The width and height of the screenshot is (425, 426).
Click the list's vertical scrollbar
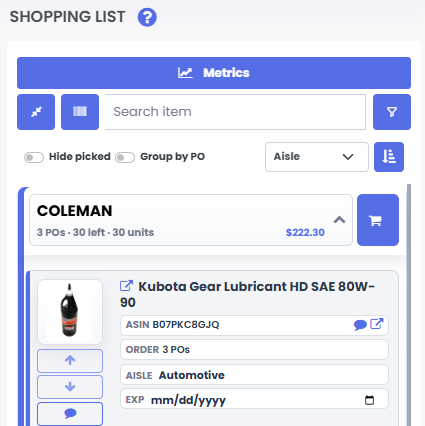tap(409, 305)
